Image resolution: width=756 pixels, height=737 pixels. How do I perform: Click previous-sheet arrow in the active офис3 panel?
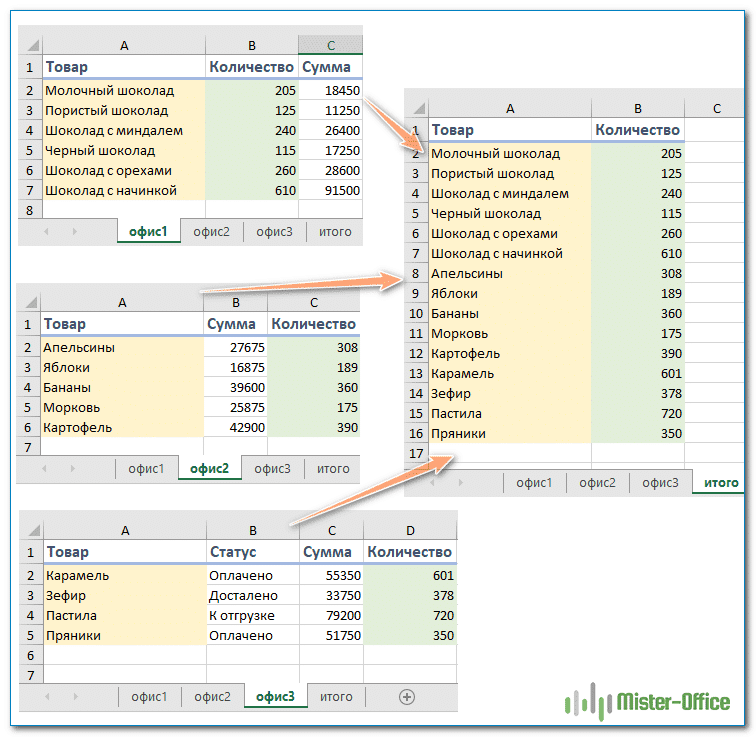pos(47,697)
